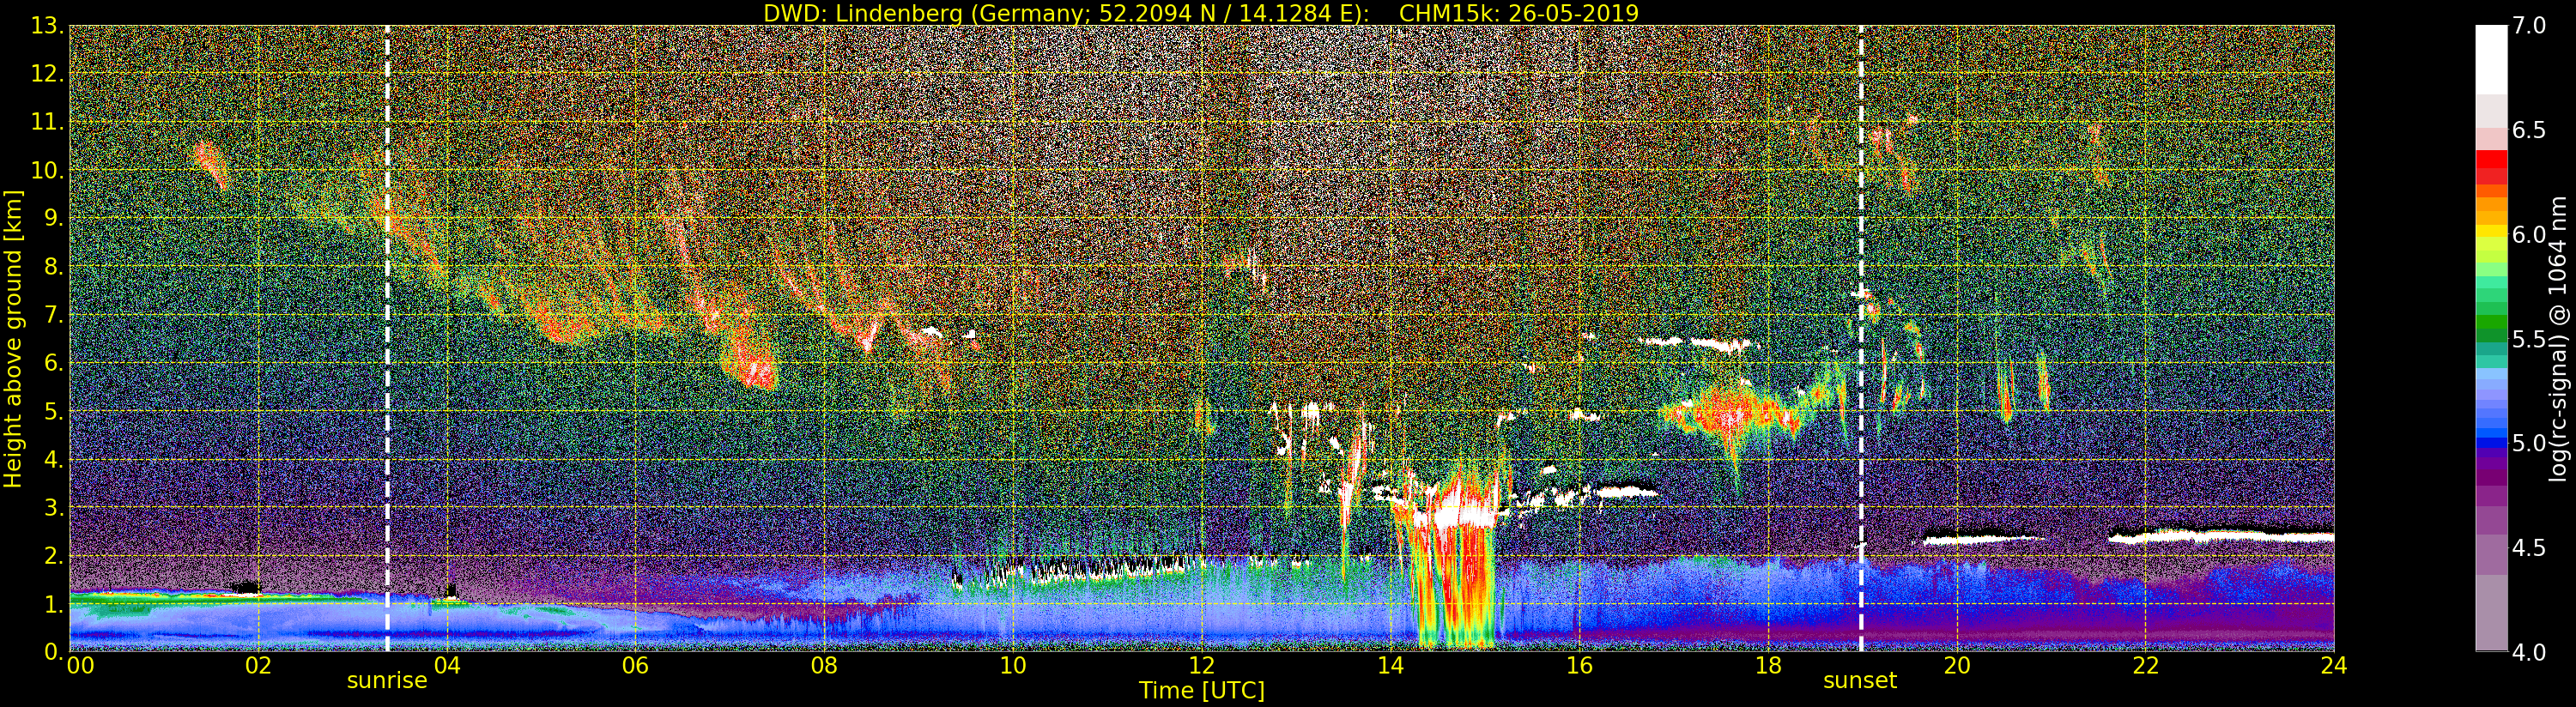
Task: Click the white dashed sunset marker line
Action: pos(1861,338)
